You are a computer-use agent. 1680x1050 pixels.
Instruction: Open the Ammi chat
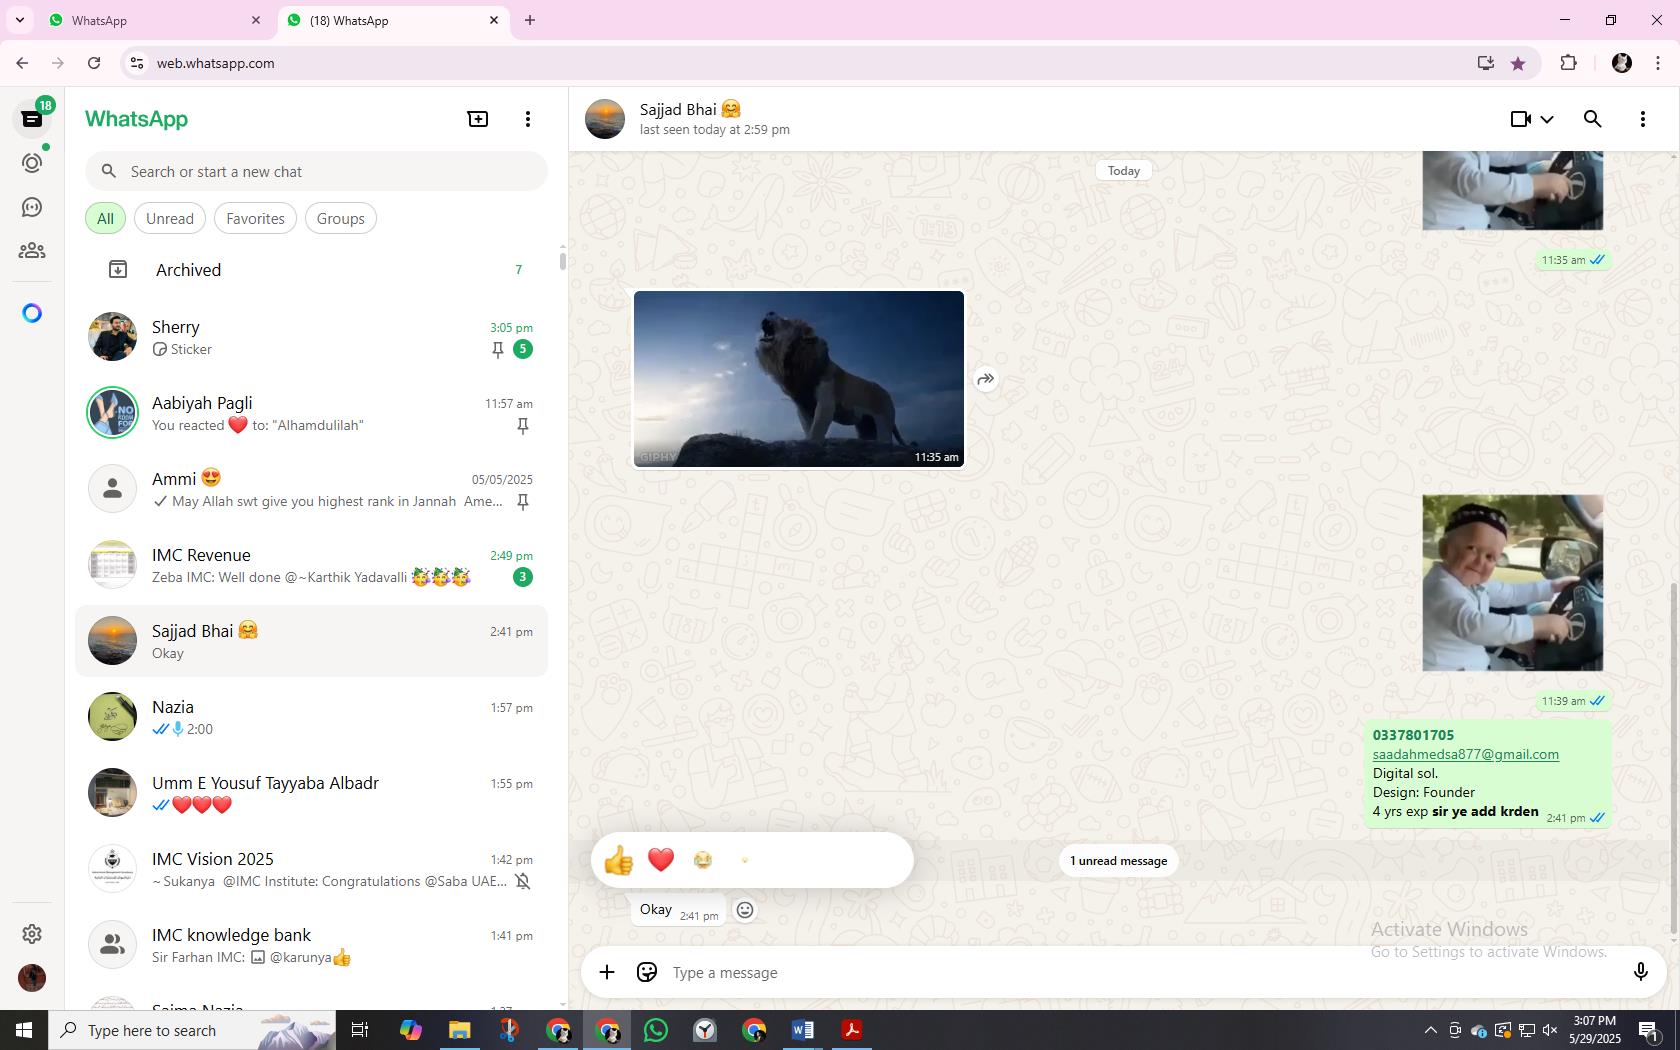coord(311,489)
